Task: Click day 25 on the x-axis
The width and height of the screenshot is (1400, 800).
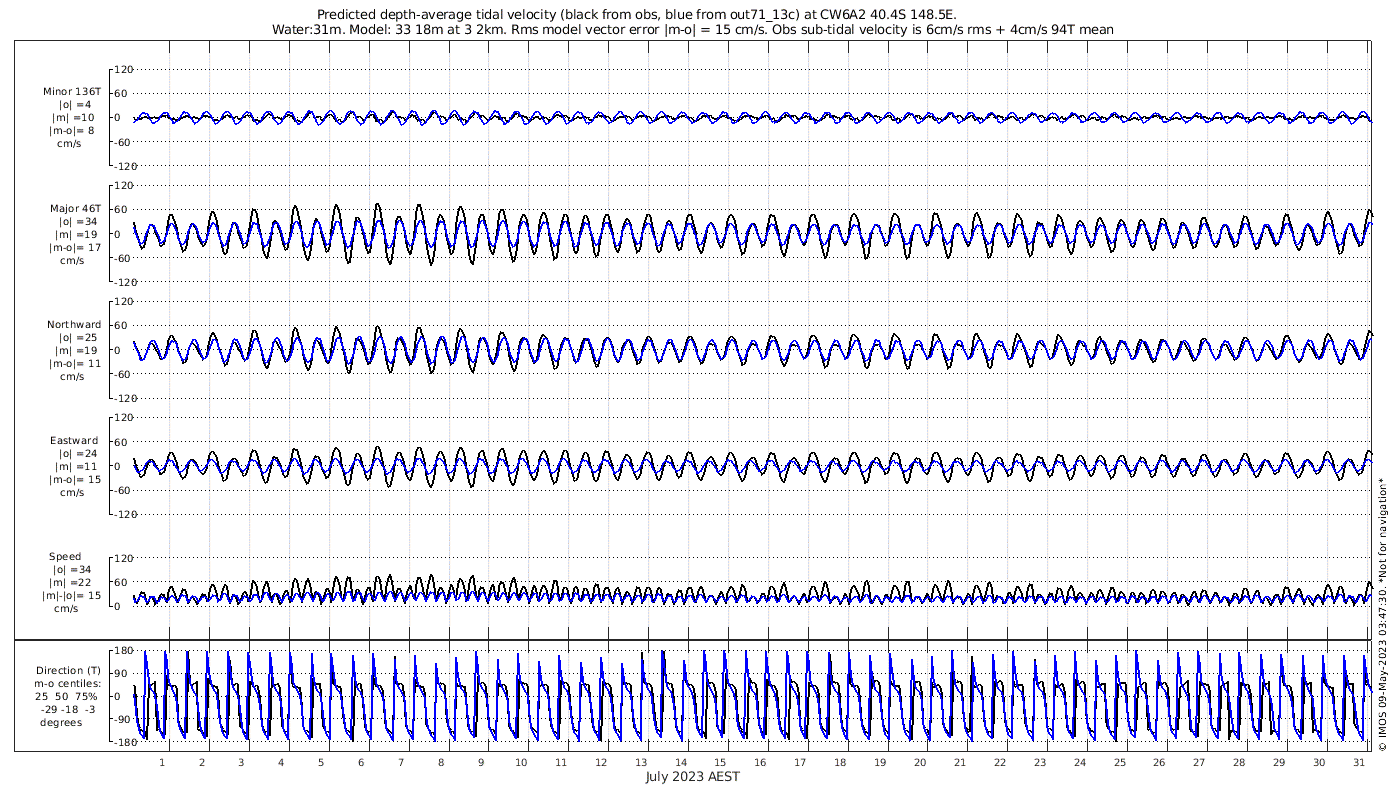Action: tap(1119, 762)
